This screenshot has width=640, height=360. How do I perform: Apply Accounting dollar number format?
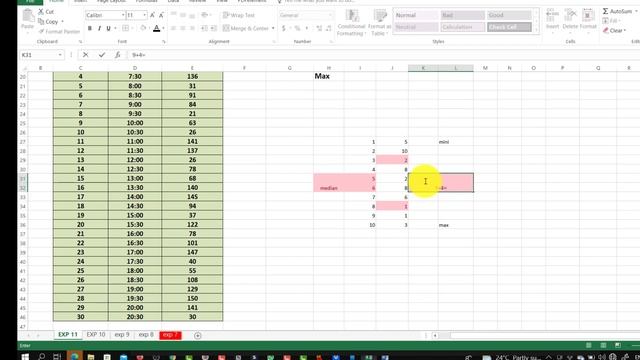pyautogui.click(x=284, y=28)
